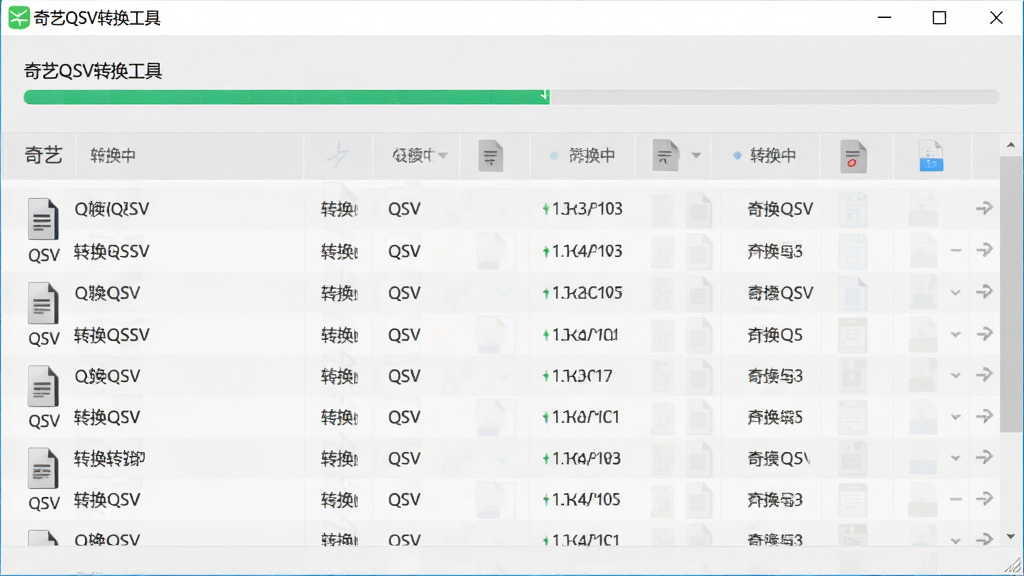Click the first 转换中 header beside 奇艺

pyautogui.click(x=113, y=155)
